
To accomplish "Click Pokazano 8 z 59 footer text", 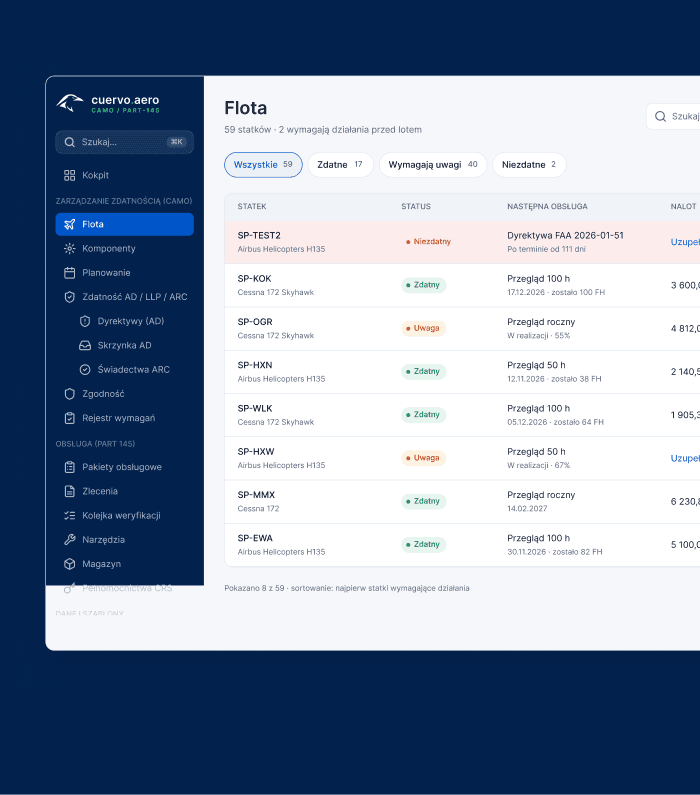I will coord(347,588).
